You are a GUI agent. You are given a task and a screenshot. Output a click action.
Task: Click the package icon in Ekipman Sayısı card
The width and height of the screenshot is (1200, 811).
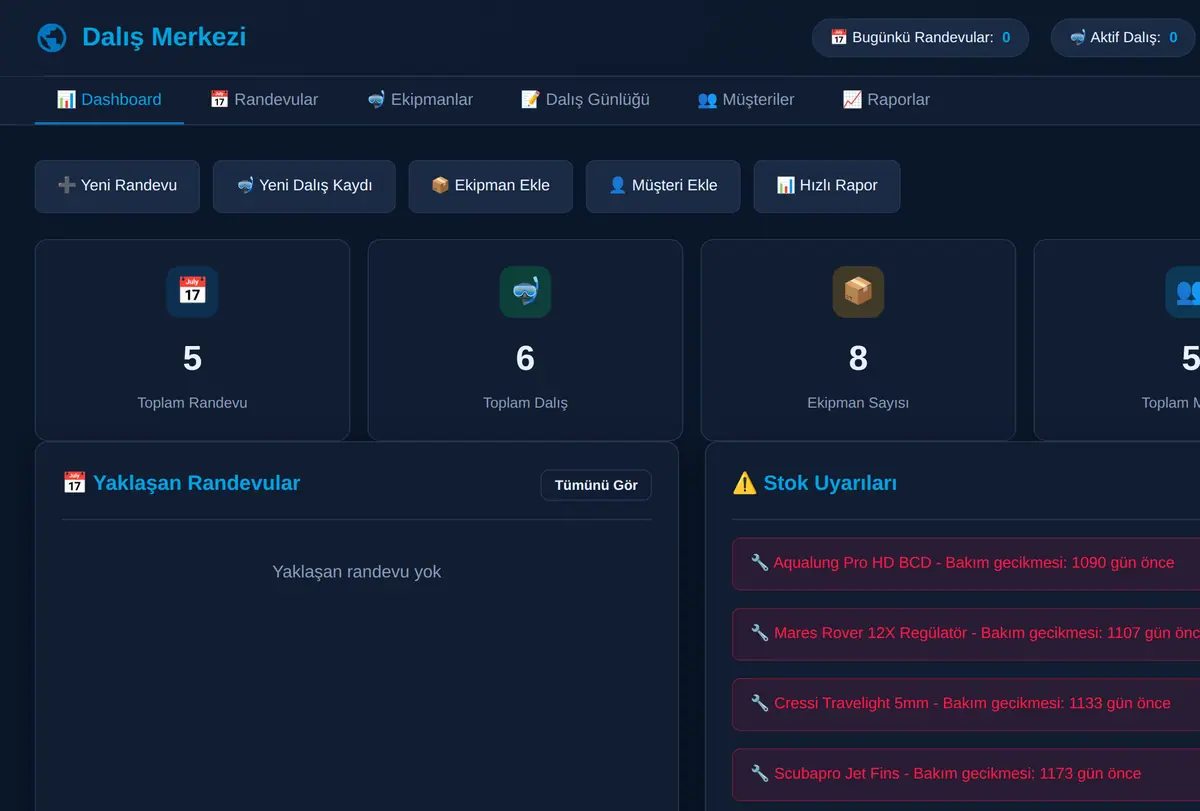tap(858, 291)
